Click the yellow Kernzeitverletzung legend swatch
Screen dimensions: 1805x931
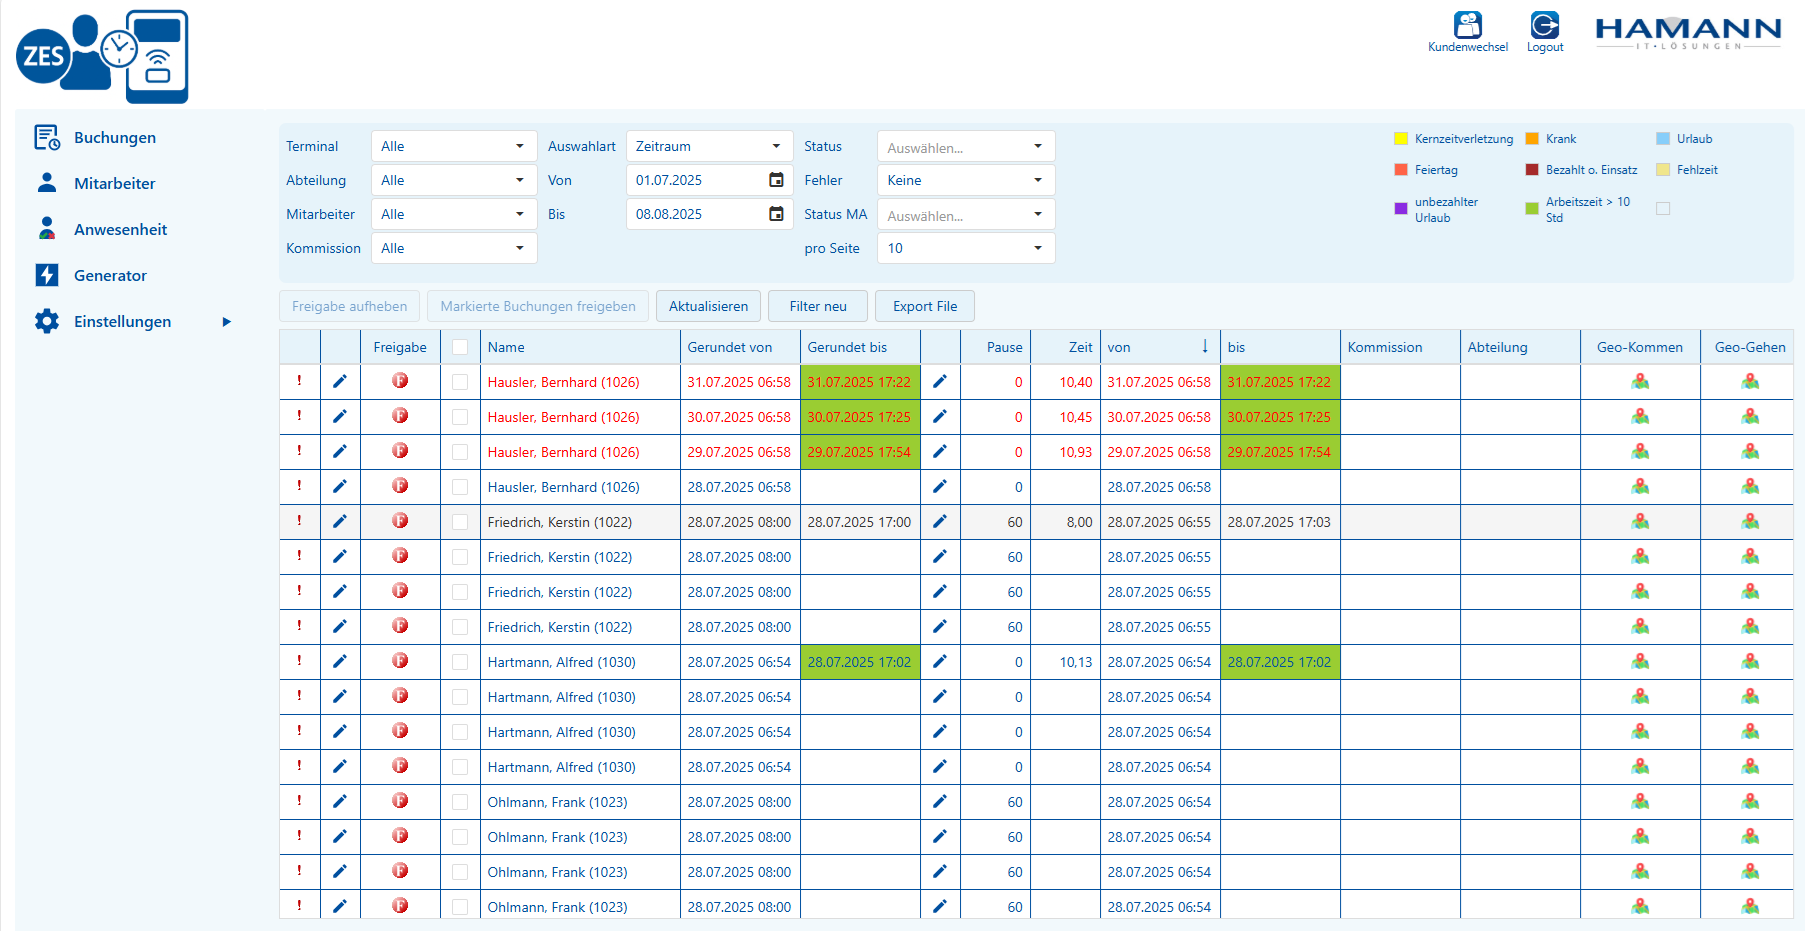[x=1401, y=138]
